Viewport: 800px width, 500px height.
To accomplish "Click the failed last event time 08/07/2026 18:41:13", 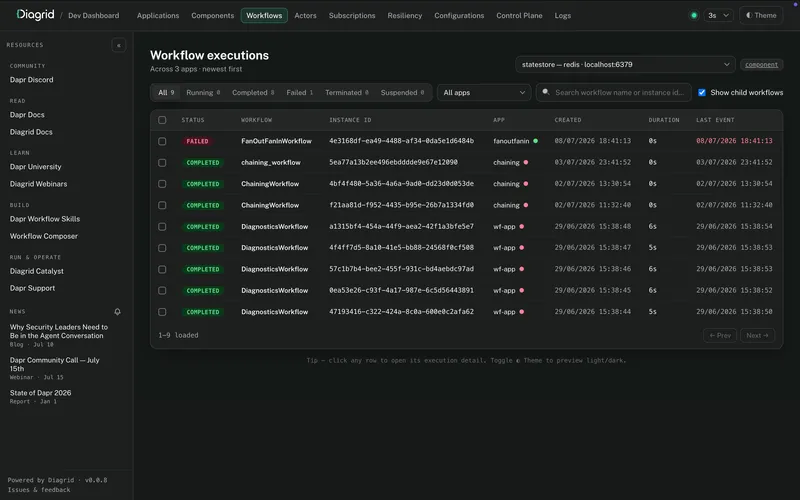I will click(x=734, y=141).
